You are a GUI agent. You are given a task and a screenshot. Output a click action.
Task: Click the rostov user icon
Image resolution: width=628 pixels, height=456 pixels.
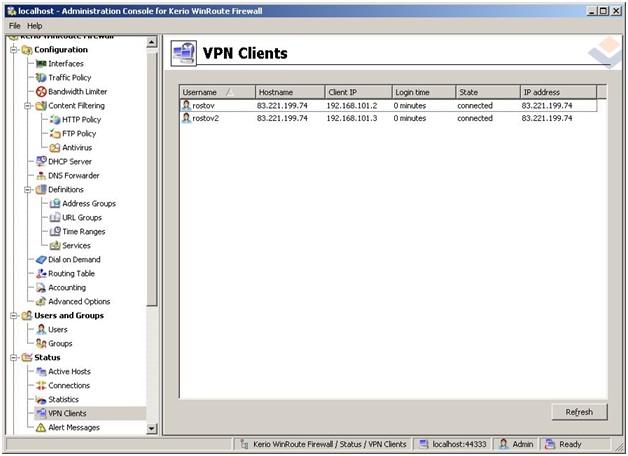[x=186, y=106]
